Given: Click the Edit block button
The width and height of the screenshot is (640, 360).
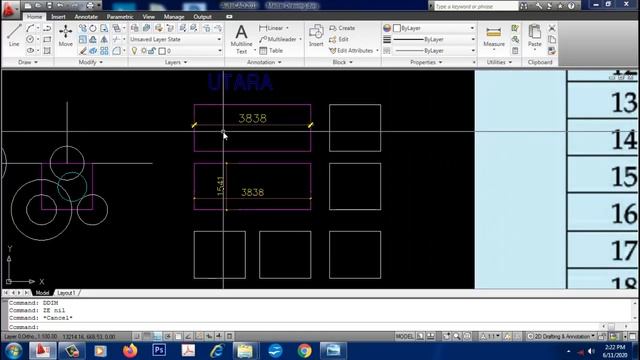Looking at the screenshot, I should tap(339, 40).
